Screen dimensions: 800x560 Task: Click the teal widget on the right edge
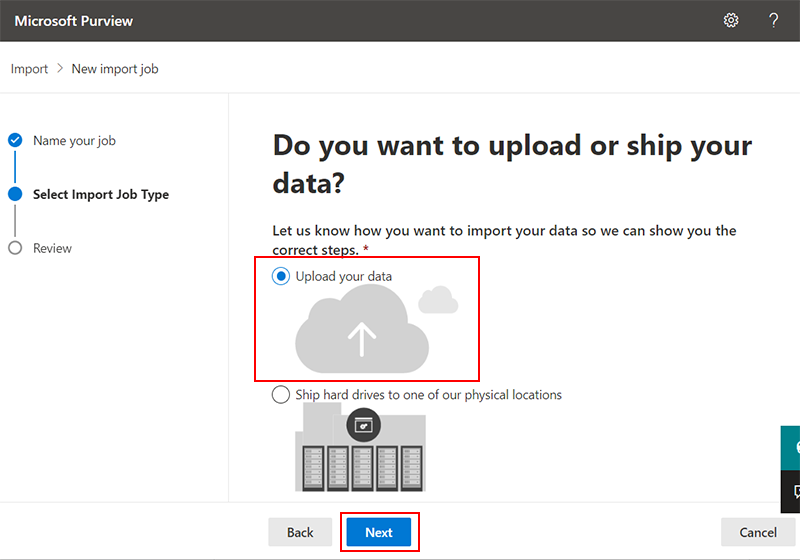coord(791,446)
